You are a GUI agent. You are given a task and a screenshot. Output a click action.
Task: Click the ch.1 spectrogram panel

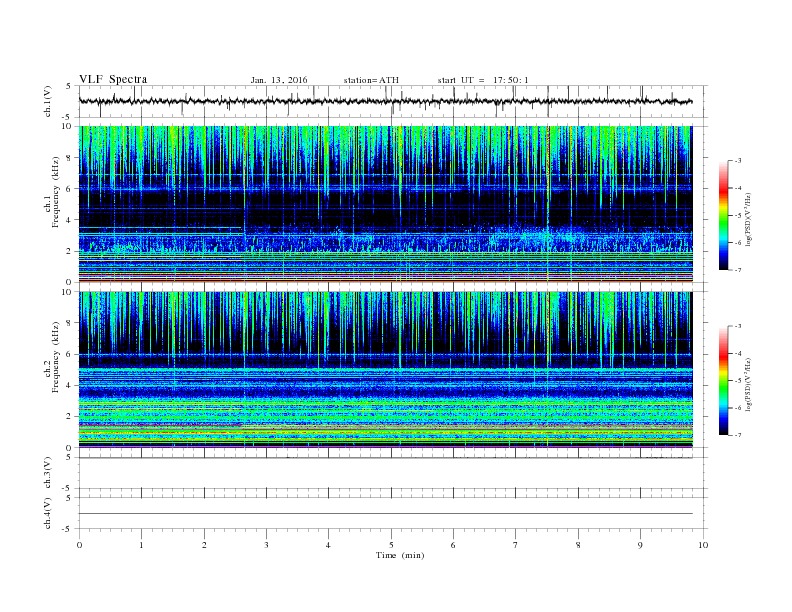(x=385, y=204)
